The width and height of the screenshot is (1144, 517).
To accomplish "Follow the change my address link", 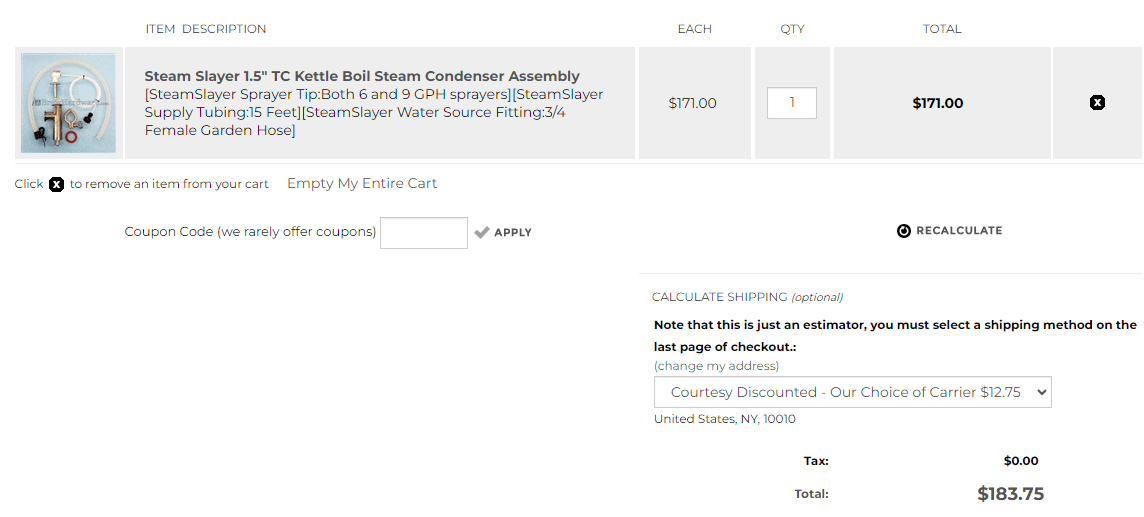I will [716, 366].
